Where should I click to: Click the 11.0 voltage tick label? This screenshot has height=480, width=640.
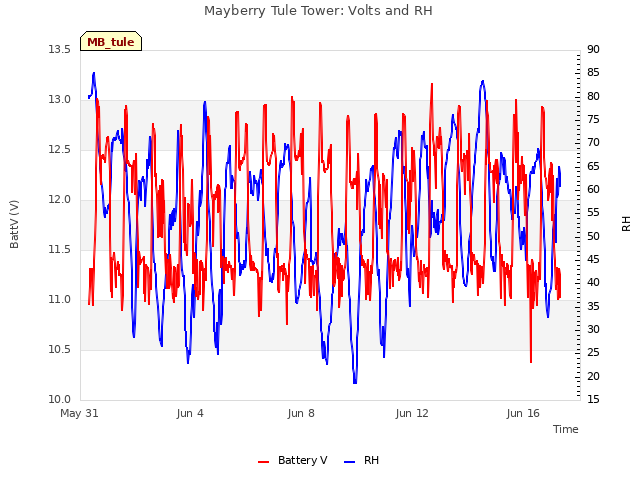coord(60,300)
